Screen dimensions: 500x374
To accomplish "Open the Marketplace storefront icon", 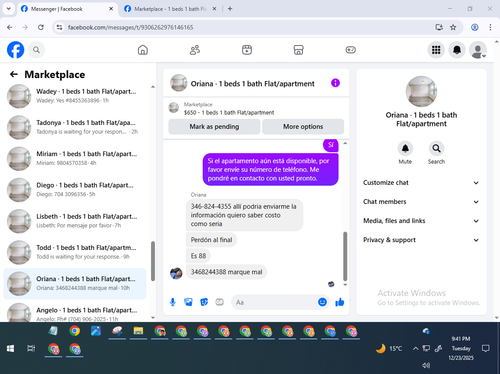I will click(298, 50).
